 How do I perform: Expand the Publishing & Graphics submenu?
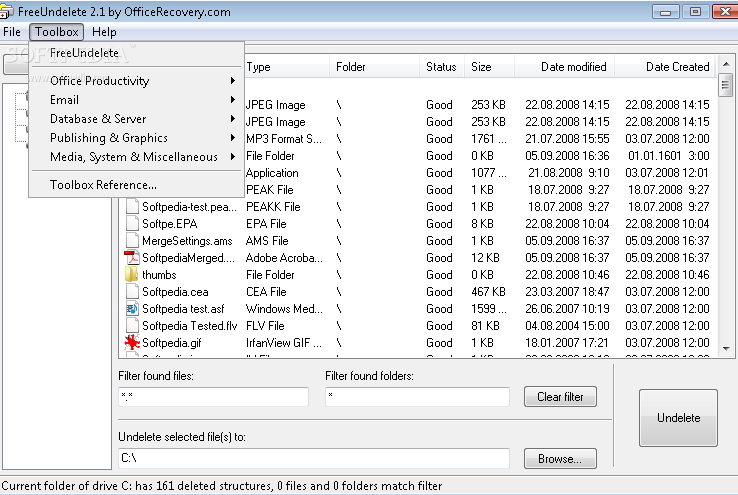pos(136,138)
